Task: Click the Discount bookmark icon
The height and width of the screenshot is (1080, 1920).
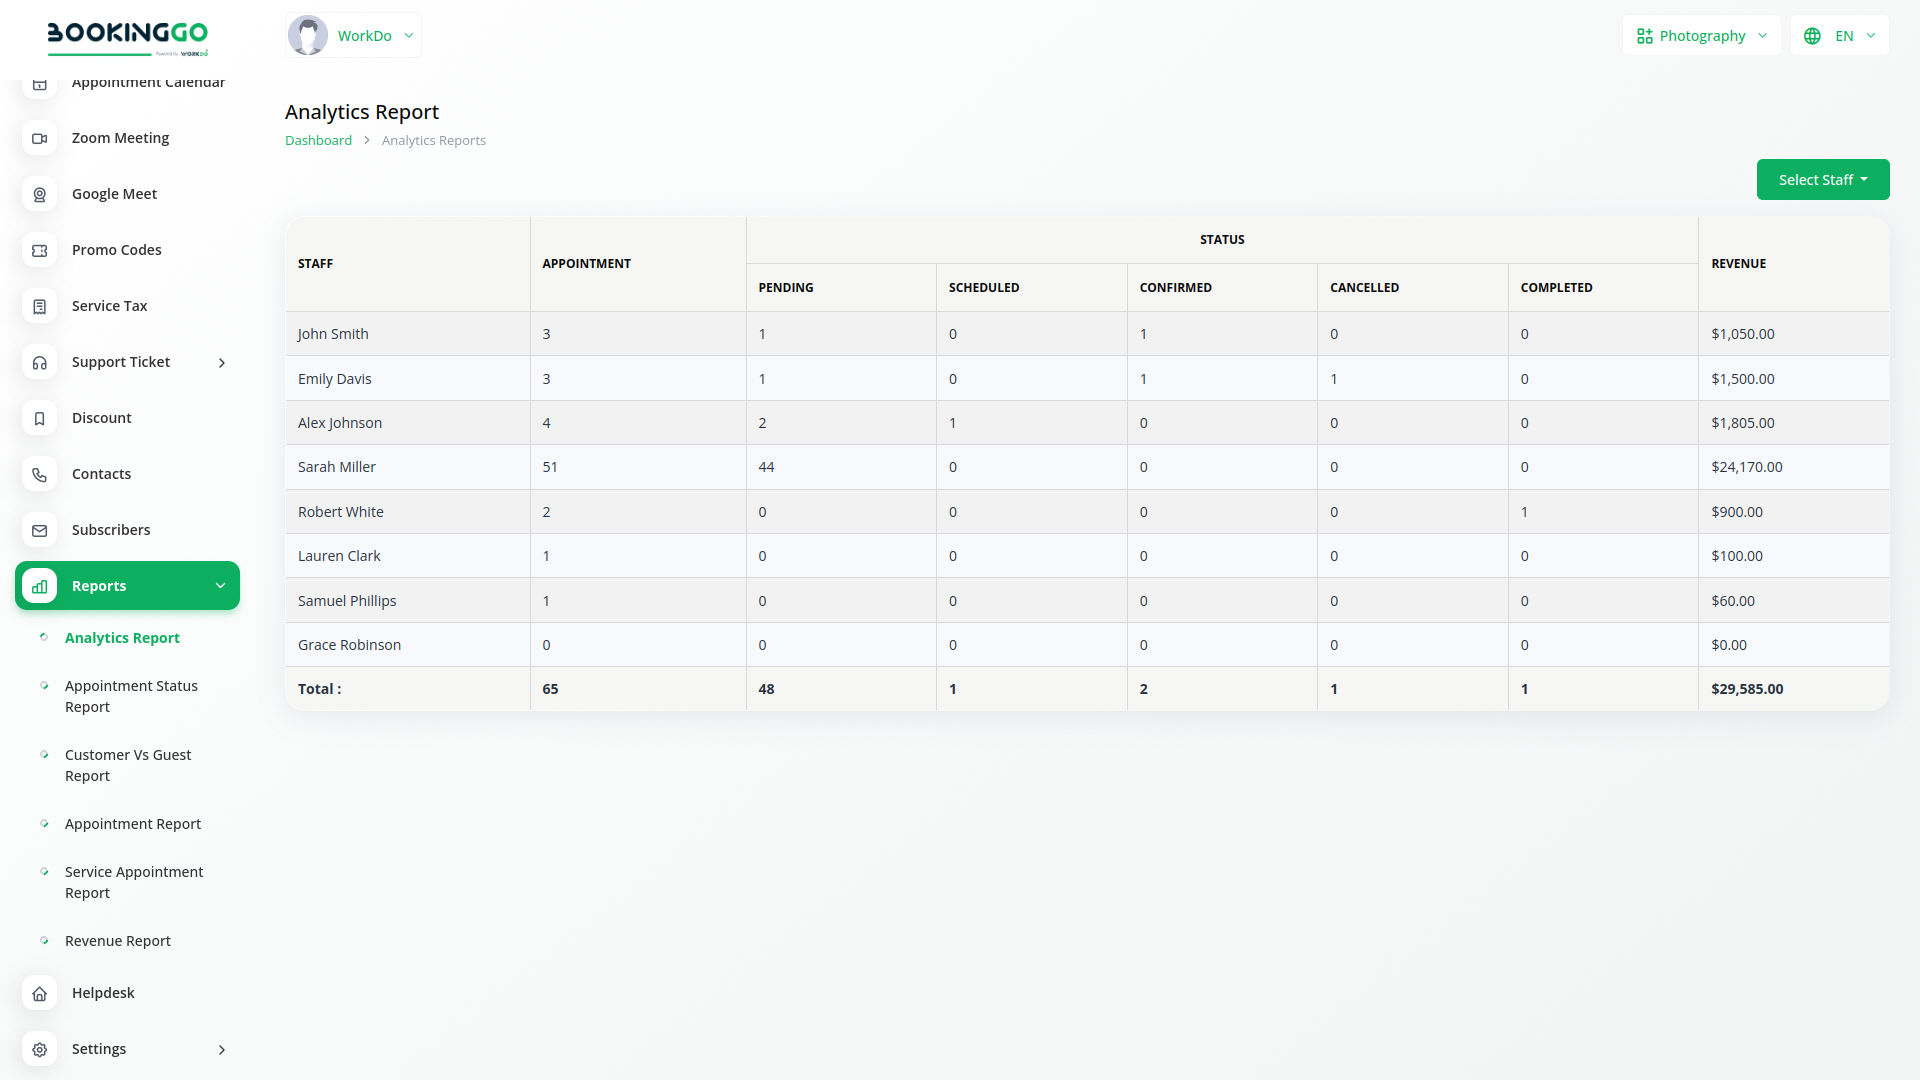Action: [x=40, y=418]
